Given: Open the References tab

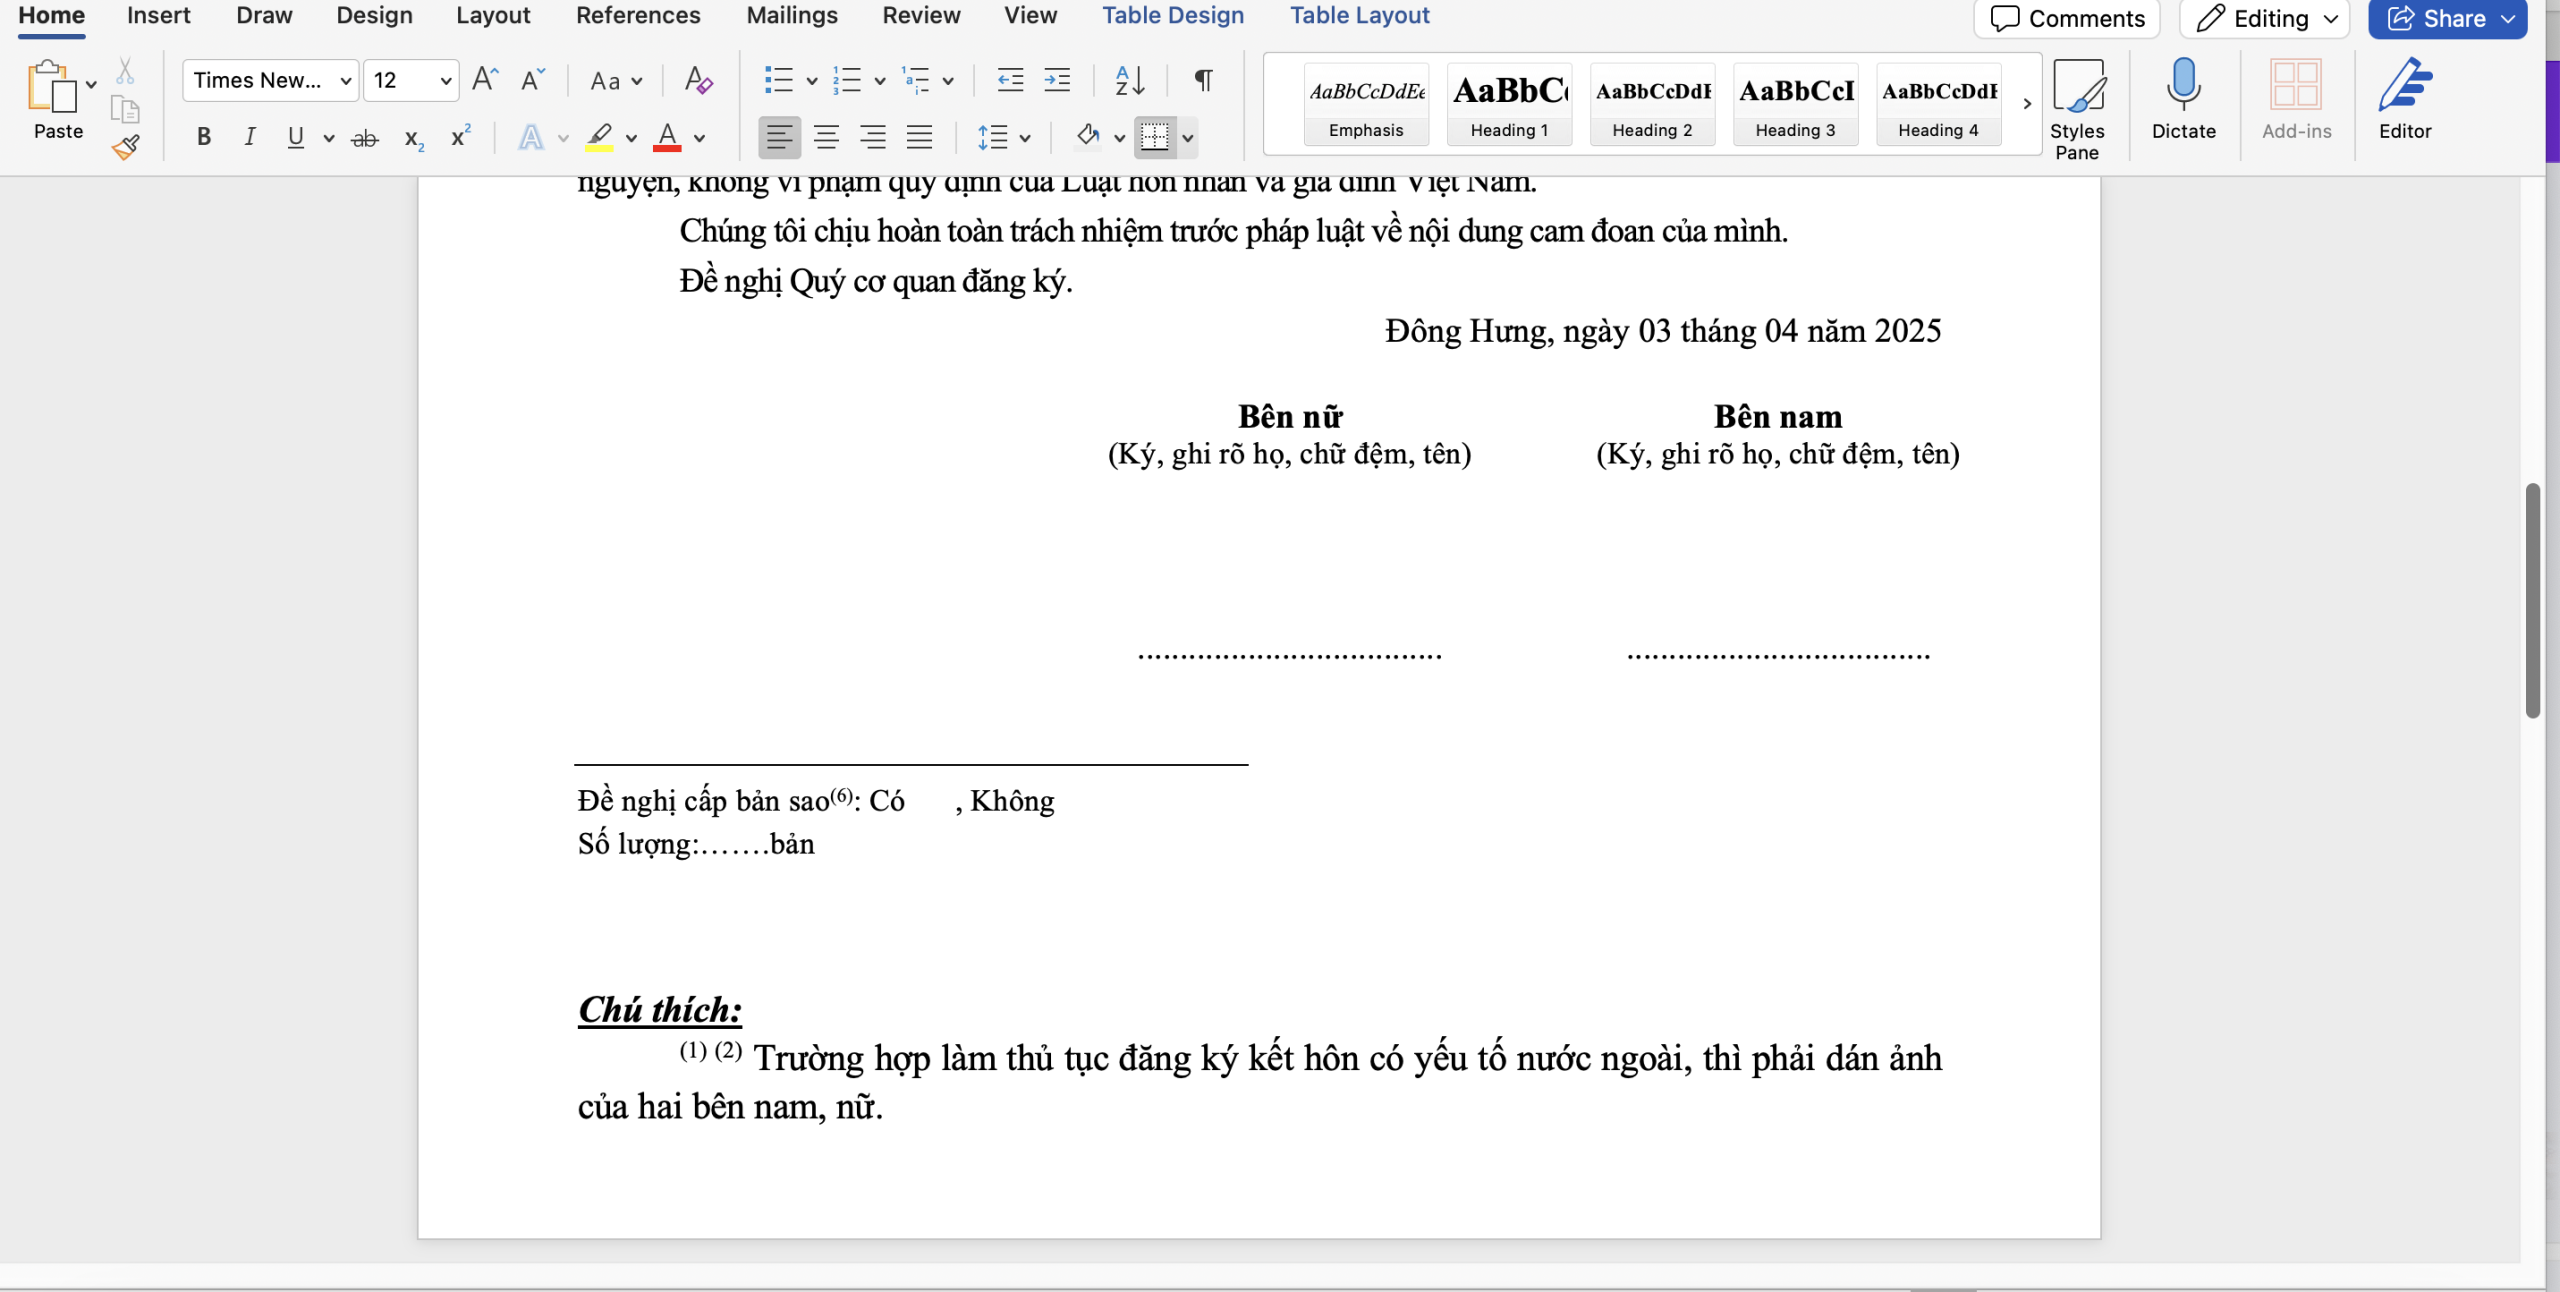Looking at the screenshot, I should (x=637, y=16).
